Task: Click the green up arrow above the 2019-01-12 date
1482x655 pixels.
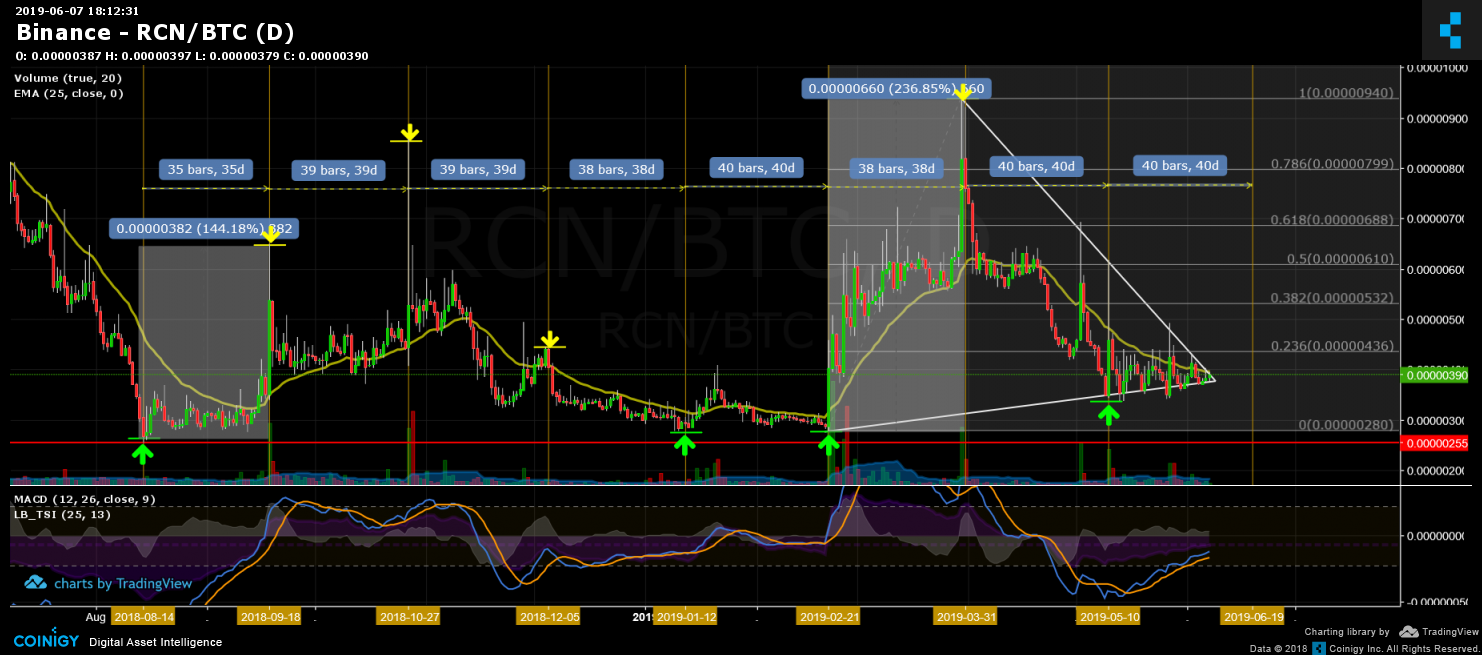Action: [685, 444]
